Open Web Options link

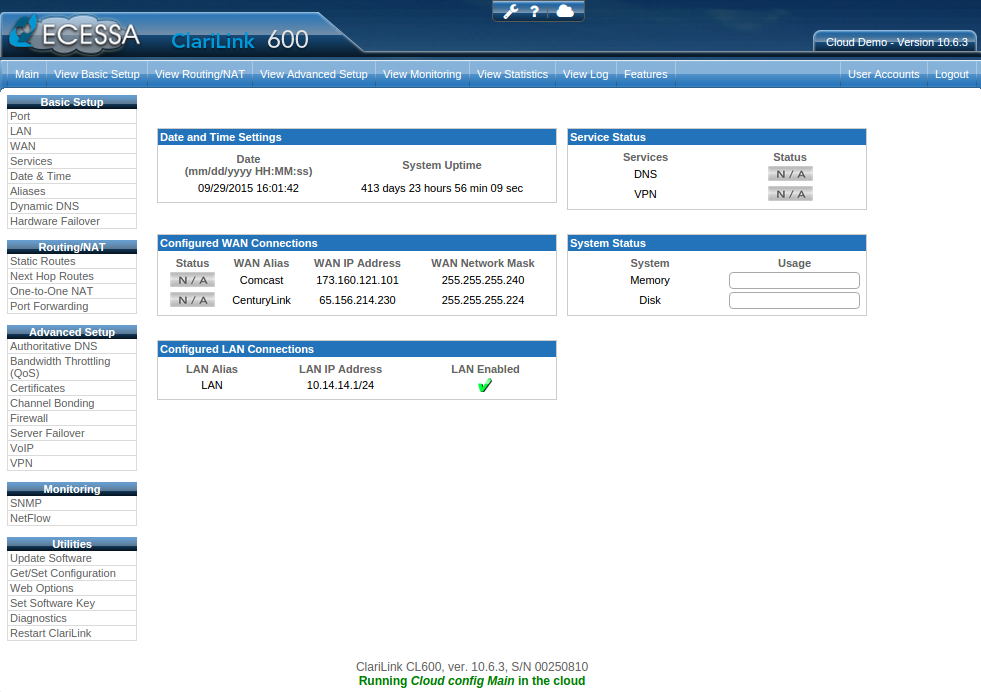pos(72,589)
